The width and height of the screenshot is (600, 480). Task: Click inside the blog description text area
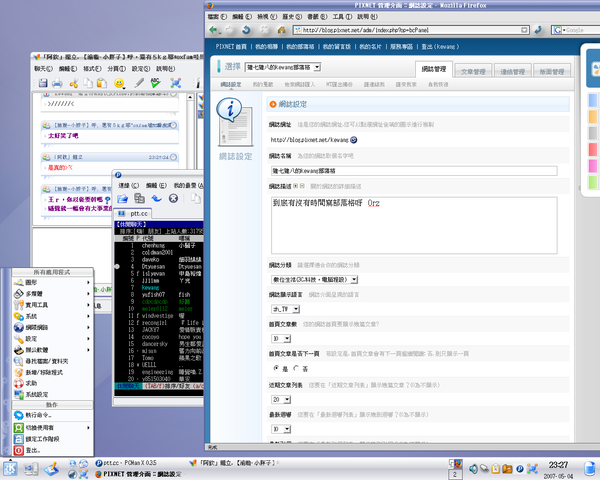(x=414, y=225)
